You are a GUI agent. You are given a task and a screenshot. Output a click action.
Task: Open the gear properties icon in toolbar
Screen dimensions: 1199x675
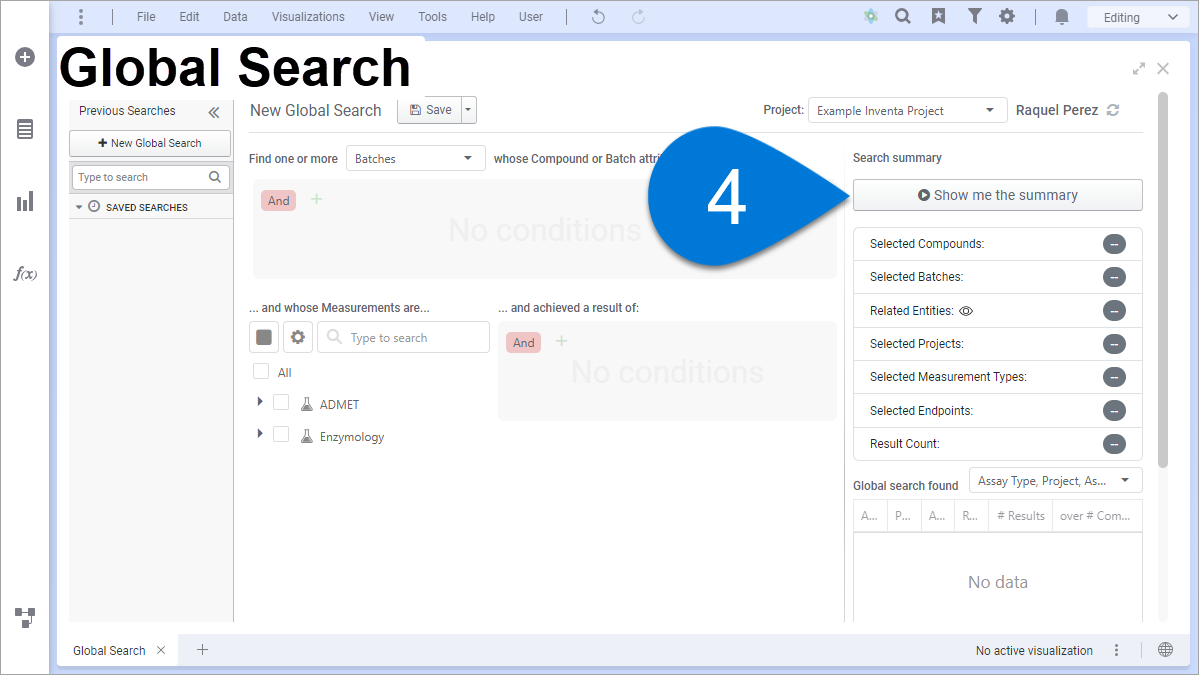1007,16
